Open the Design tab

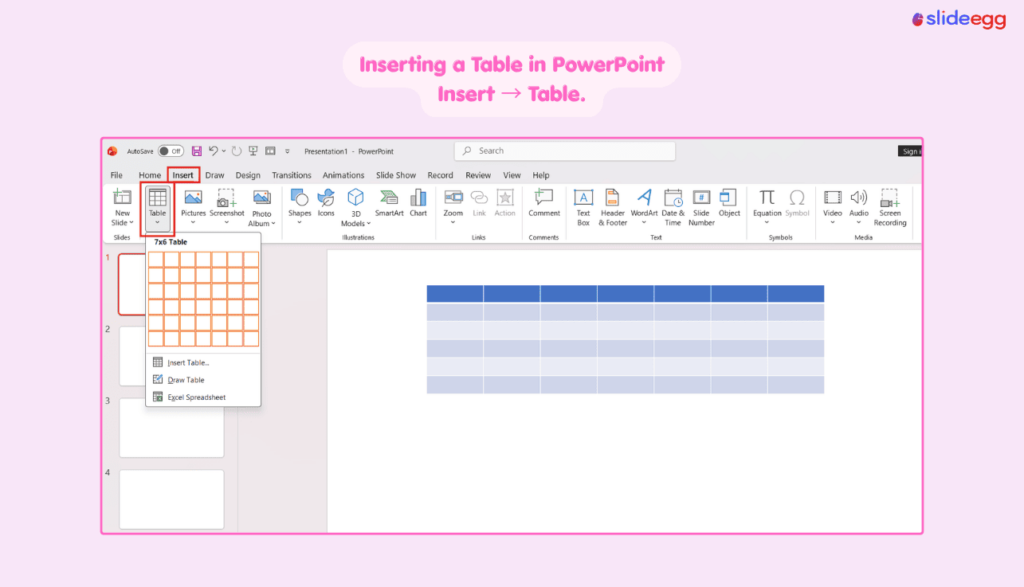click(x=248, y=175)
